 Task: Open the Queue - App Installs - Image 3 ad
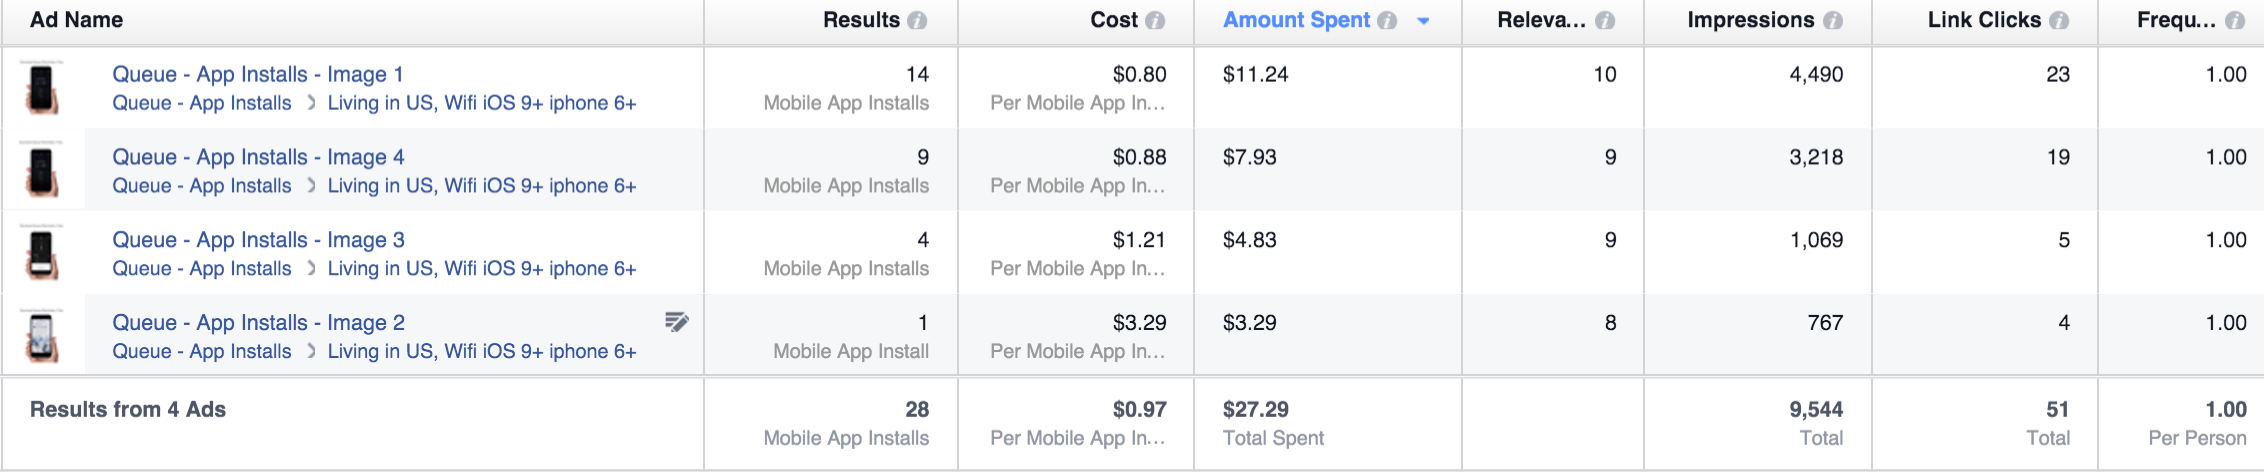pos(258,240)
